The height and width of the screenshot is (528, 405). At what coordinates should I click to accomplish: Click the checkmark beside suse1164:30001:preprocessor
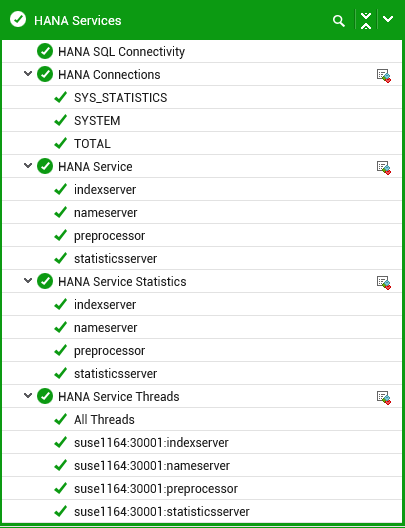pos(61,488)
